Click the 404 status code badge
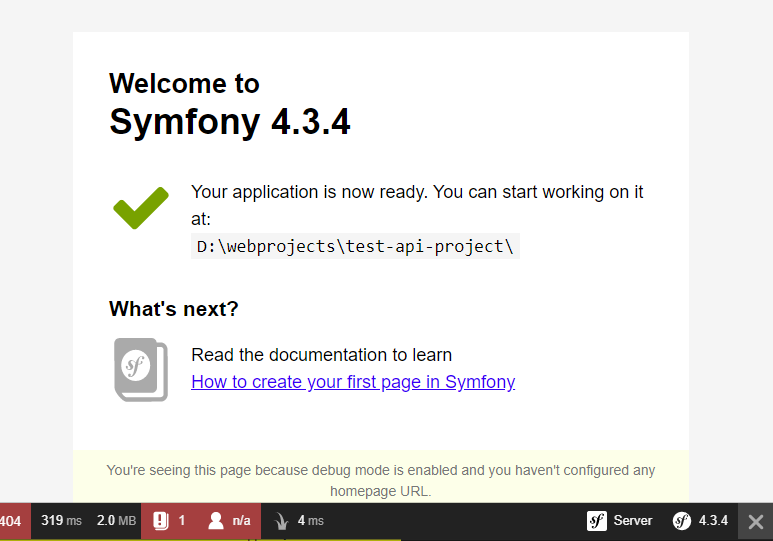 point(12,521)
